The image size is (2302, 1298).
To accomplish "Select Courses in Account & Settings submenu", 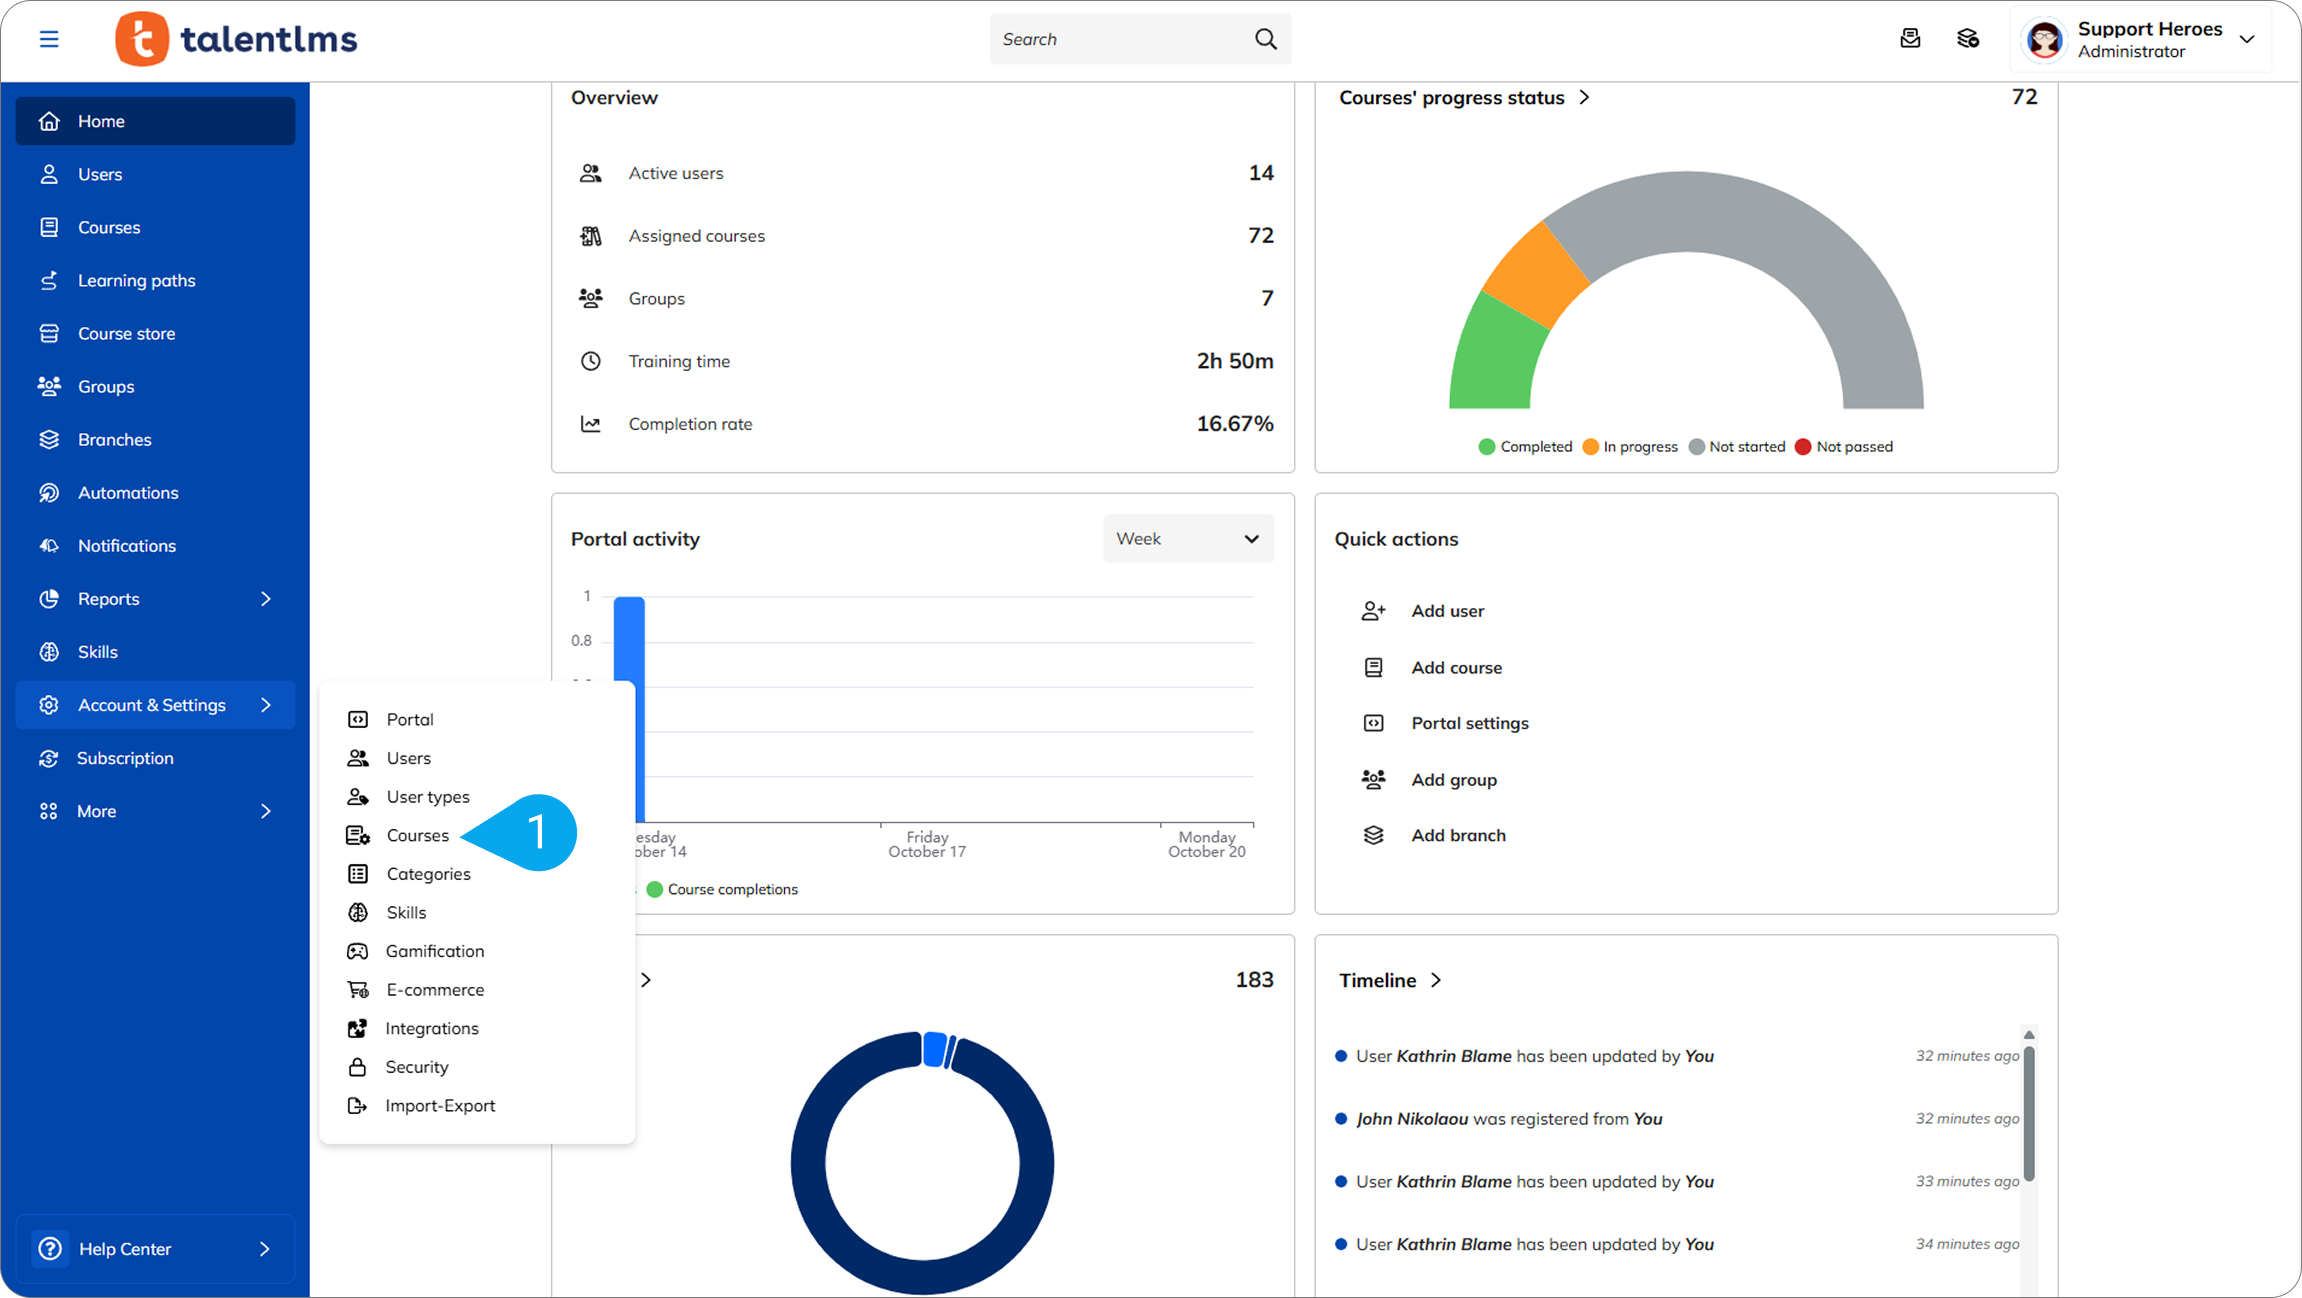I will (417, 835).
